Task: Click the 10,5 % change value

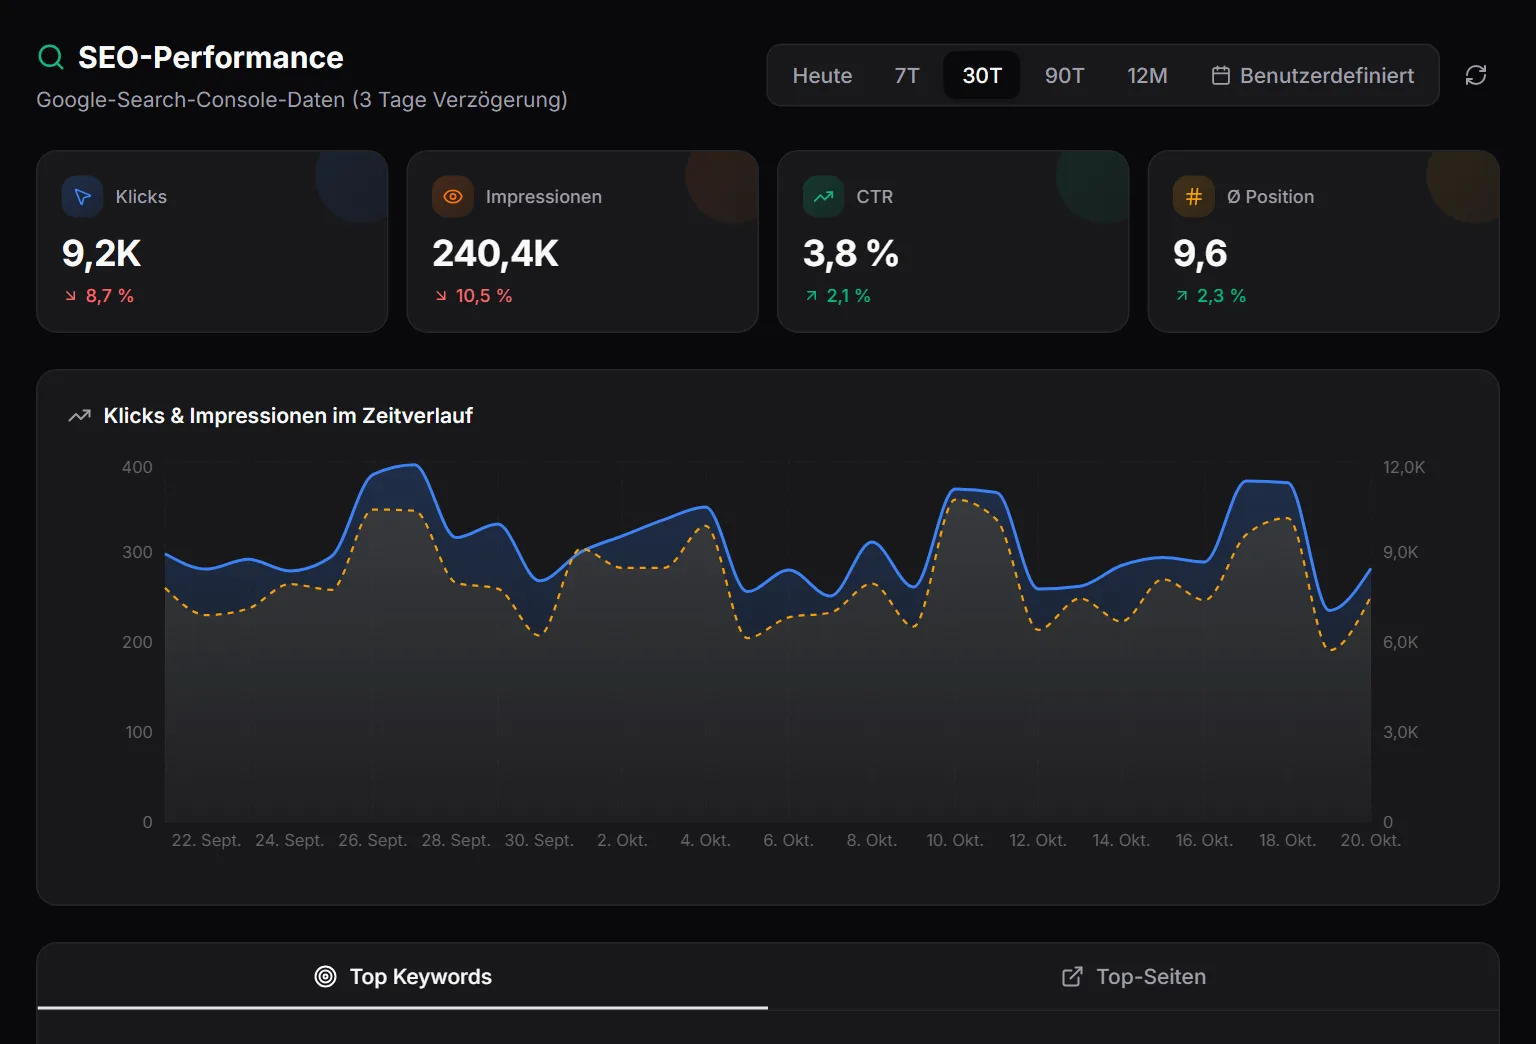Action: pyautogui.click(x=484, y=296)
